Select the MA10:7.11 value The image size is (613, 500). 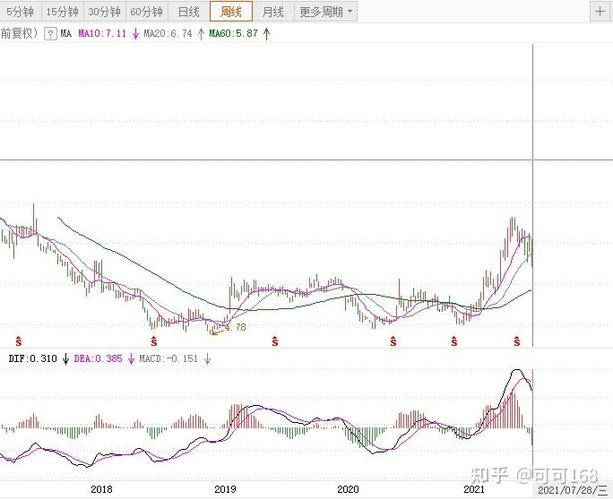[102, 34]
